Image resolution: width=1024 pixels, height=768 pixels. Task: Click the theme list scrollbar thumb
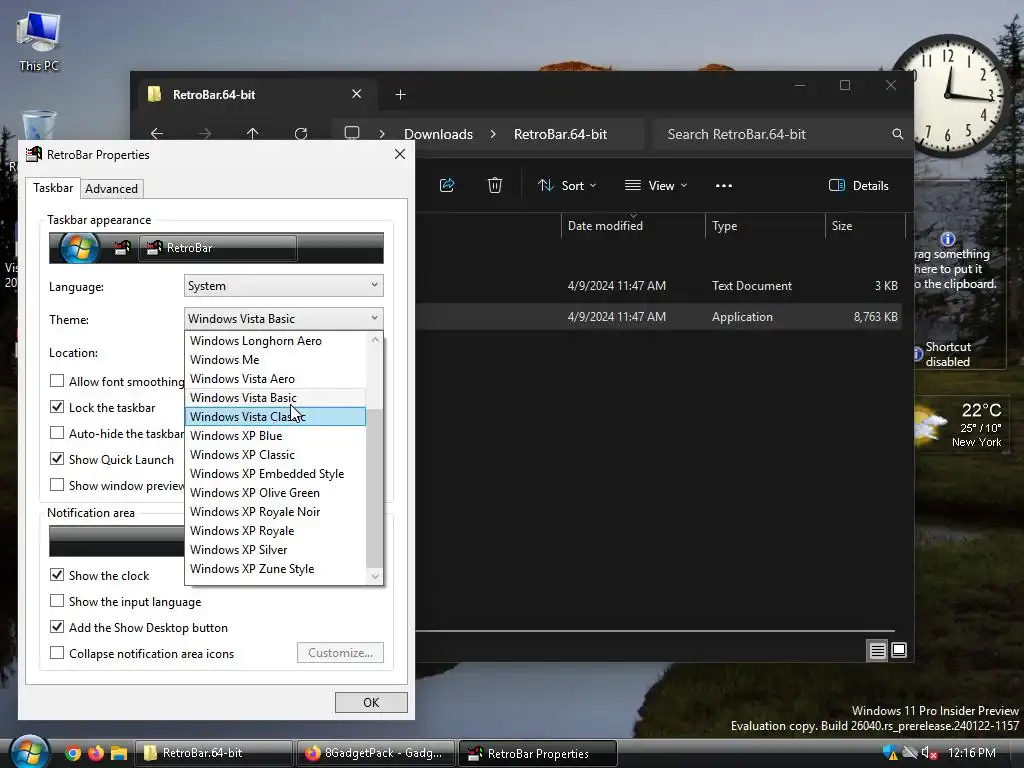374,488
